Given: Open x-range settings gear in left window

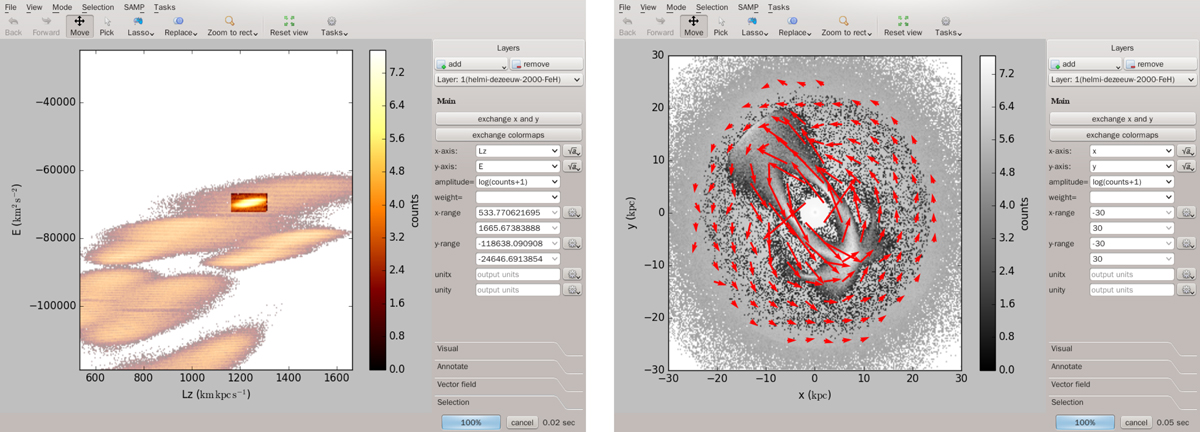Looking at the screenshot, I should pos(573,213).
